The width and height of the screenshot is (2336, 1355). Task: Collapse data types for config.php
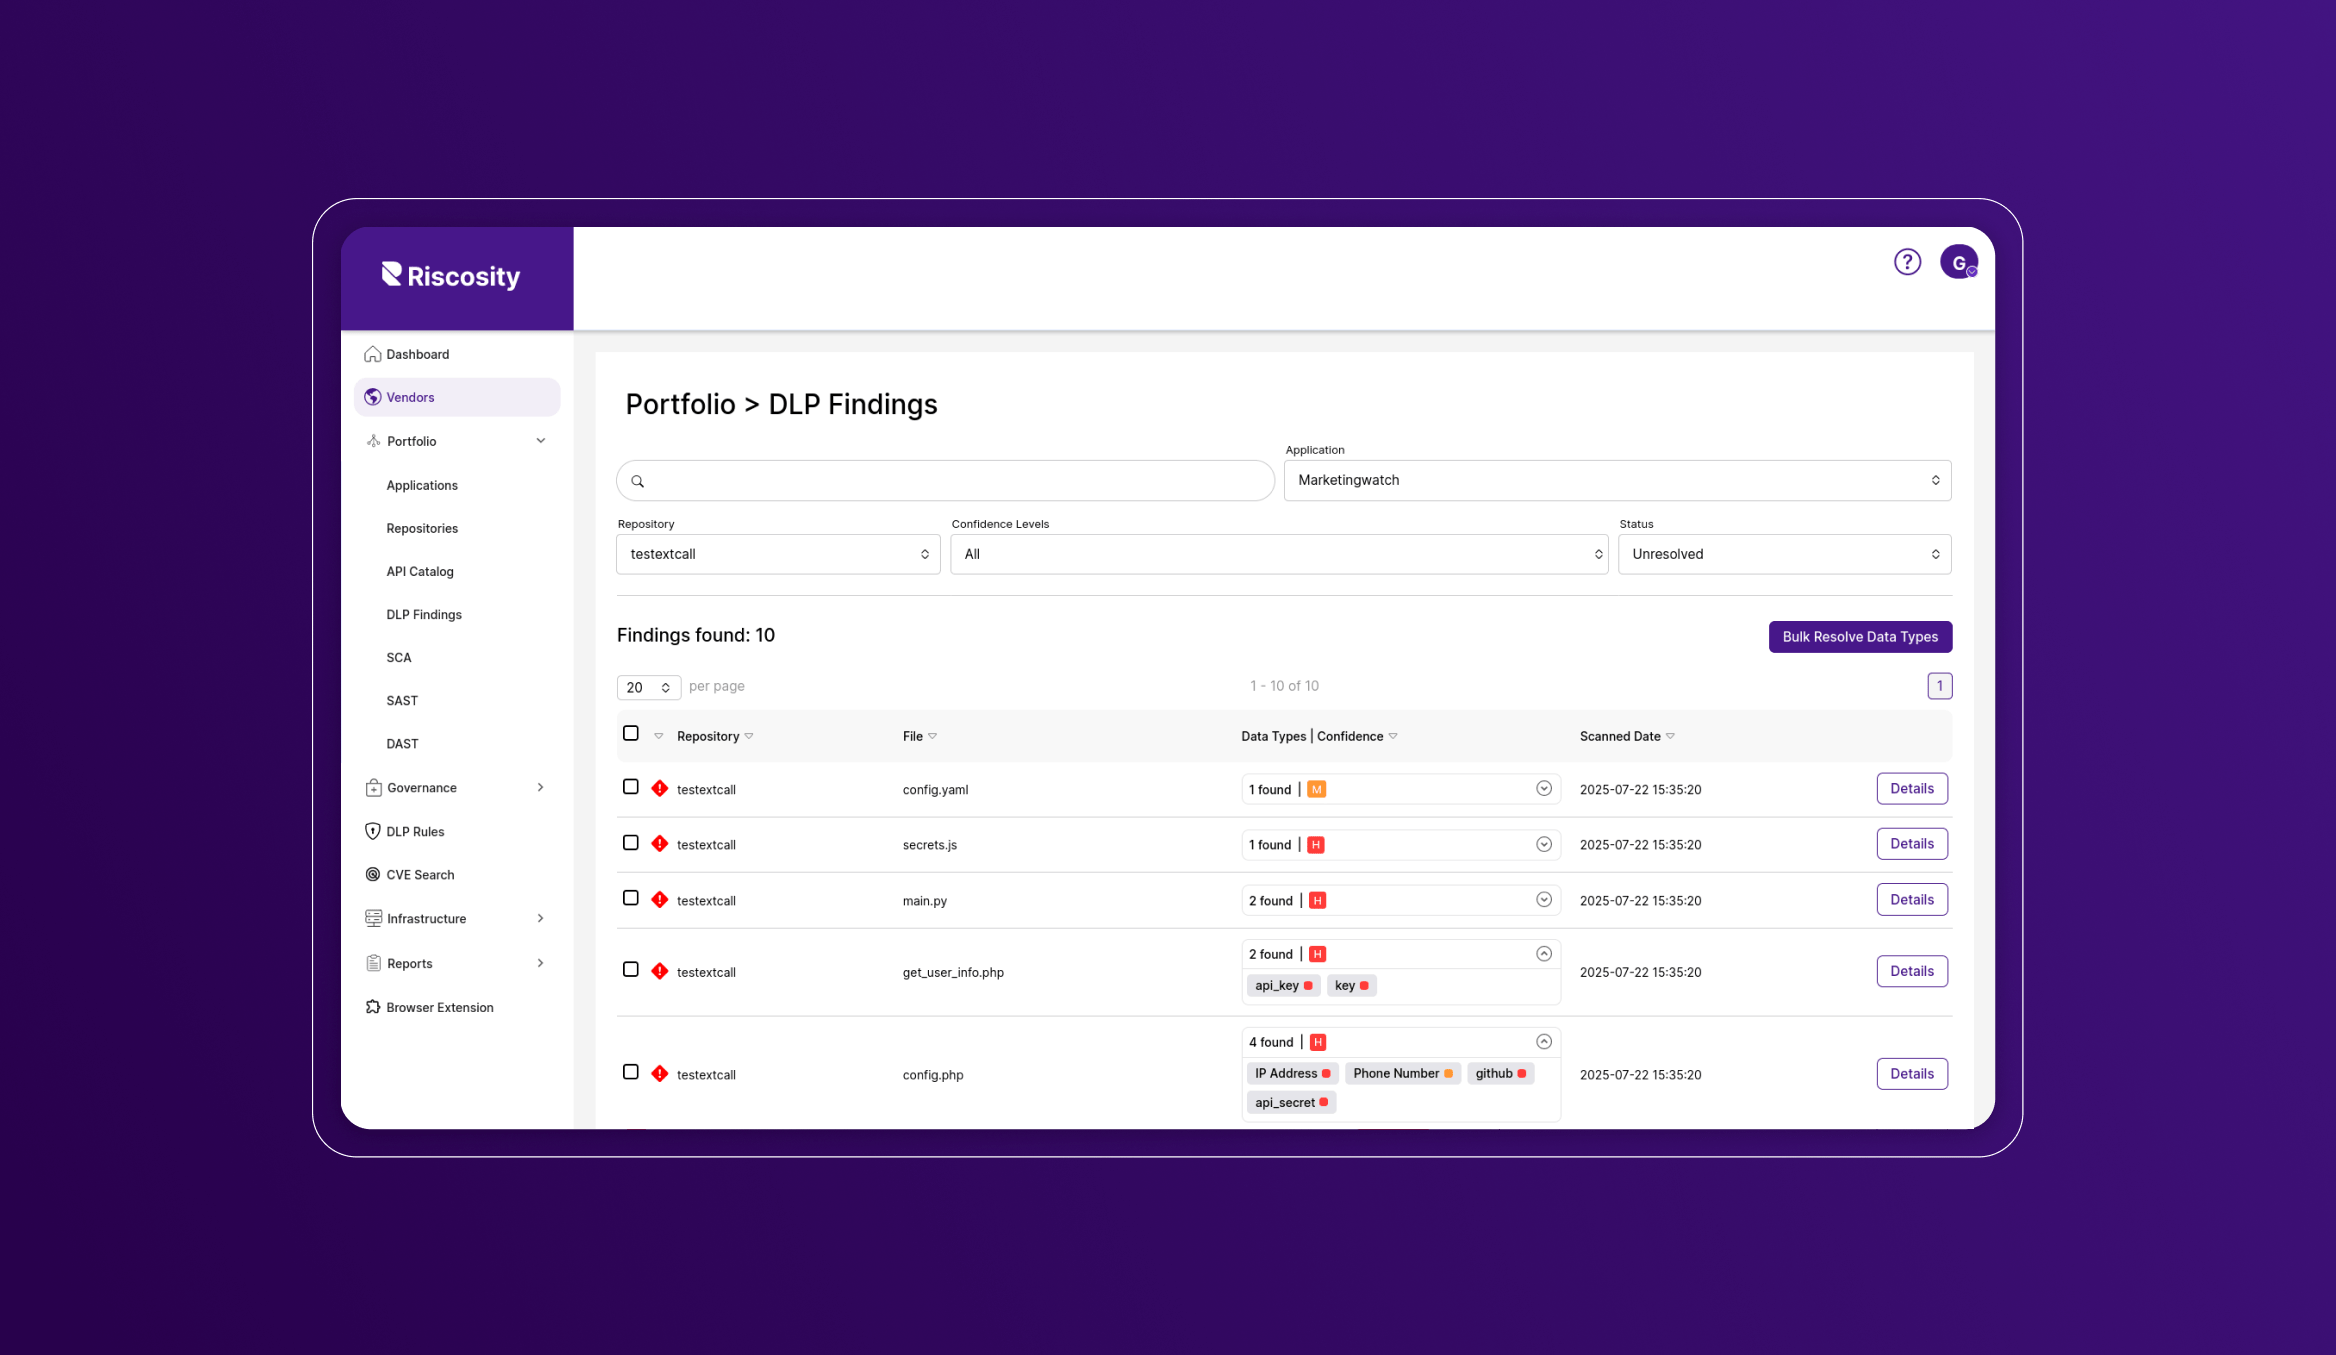pos(1544,1042)
